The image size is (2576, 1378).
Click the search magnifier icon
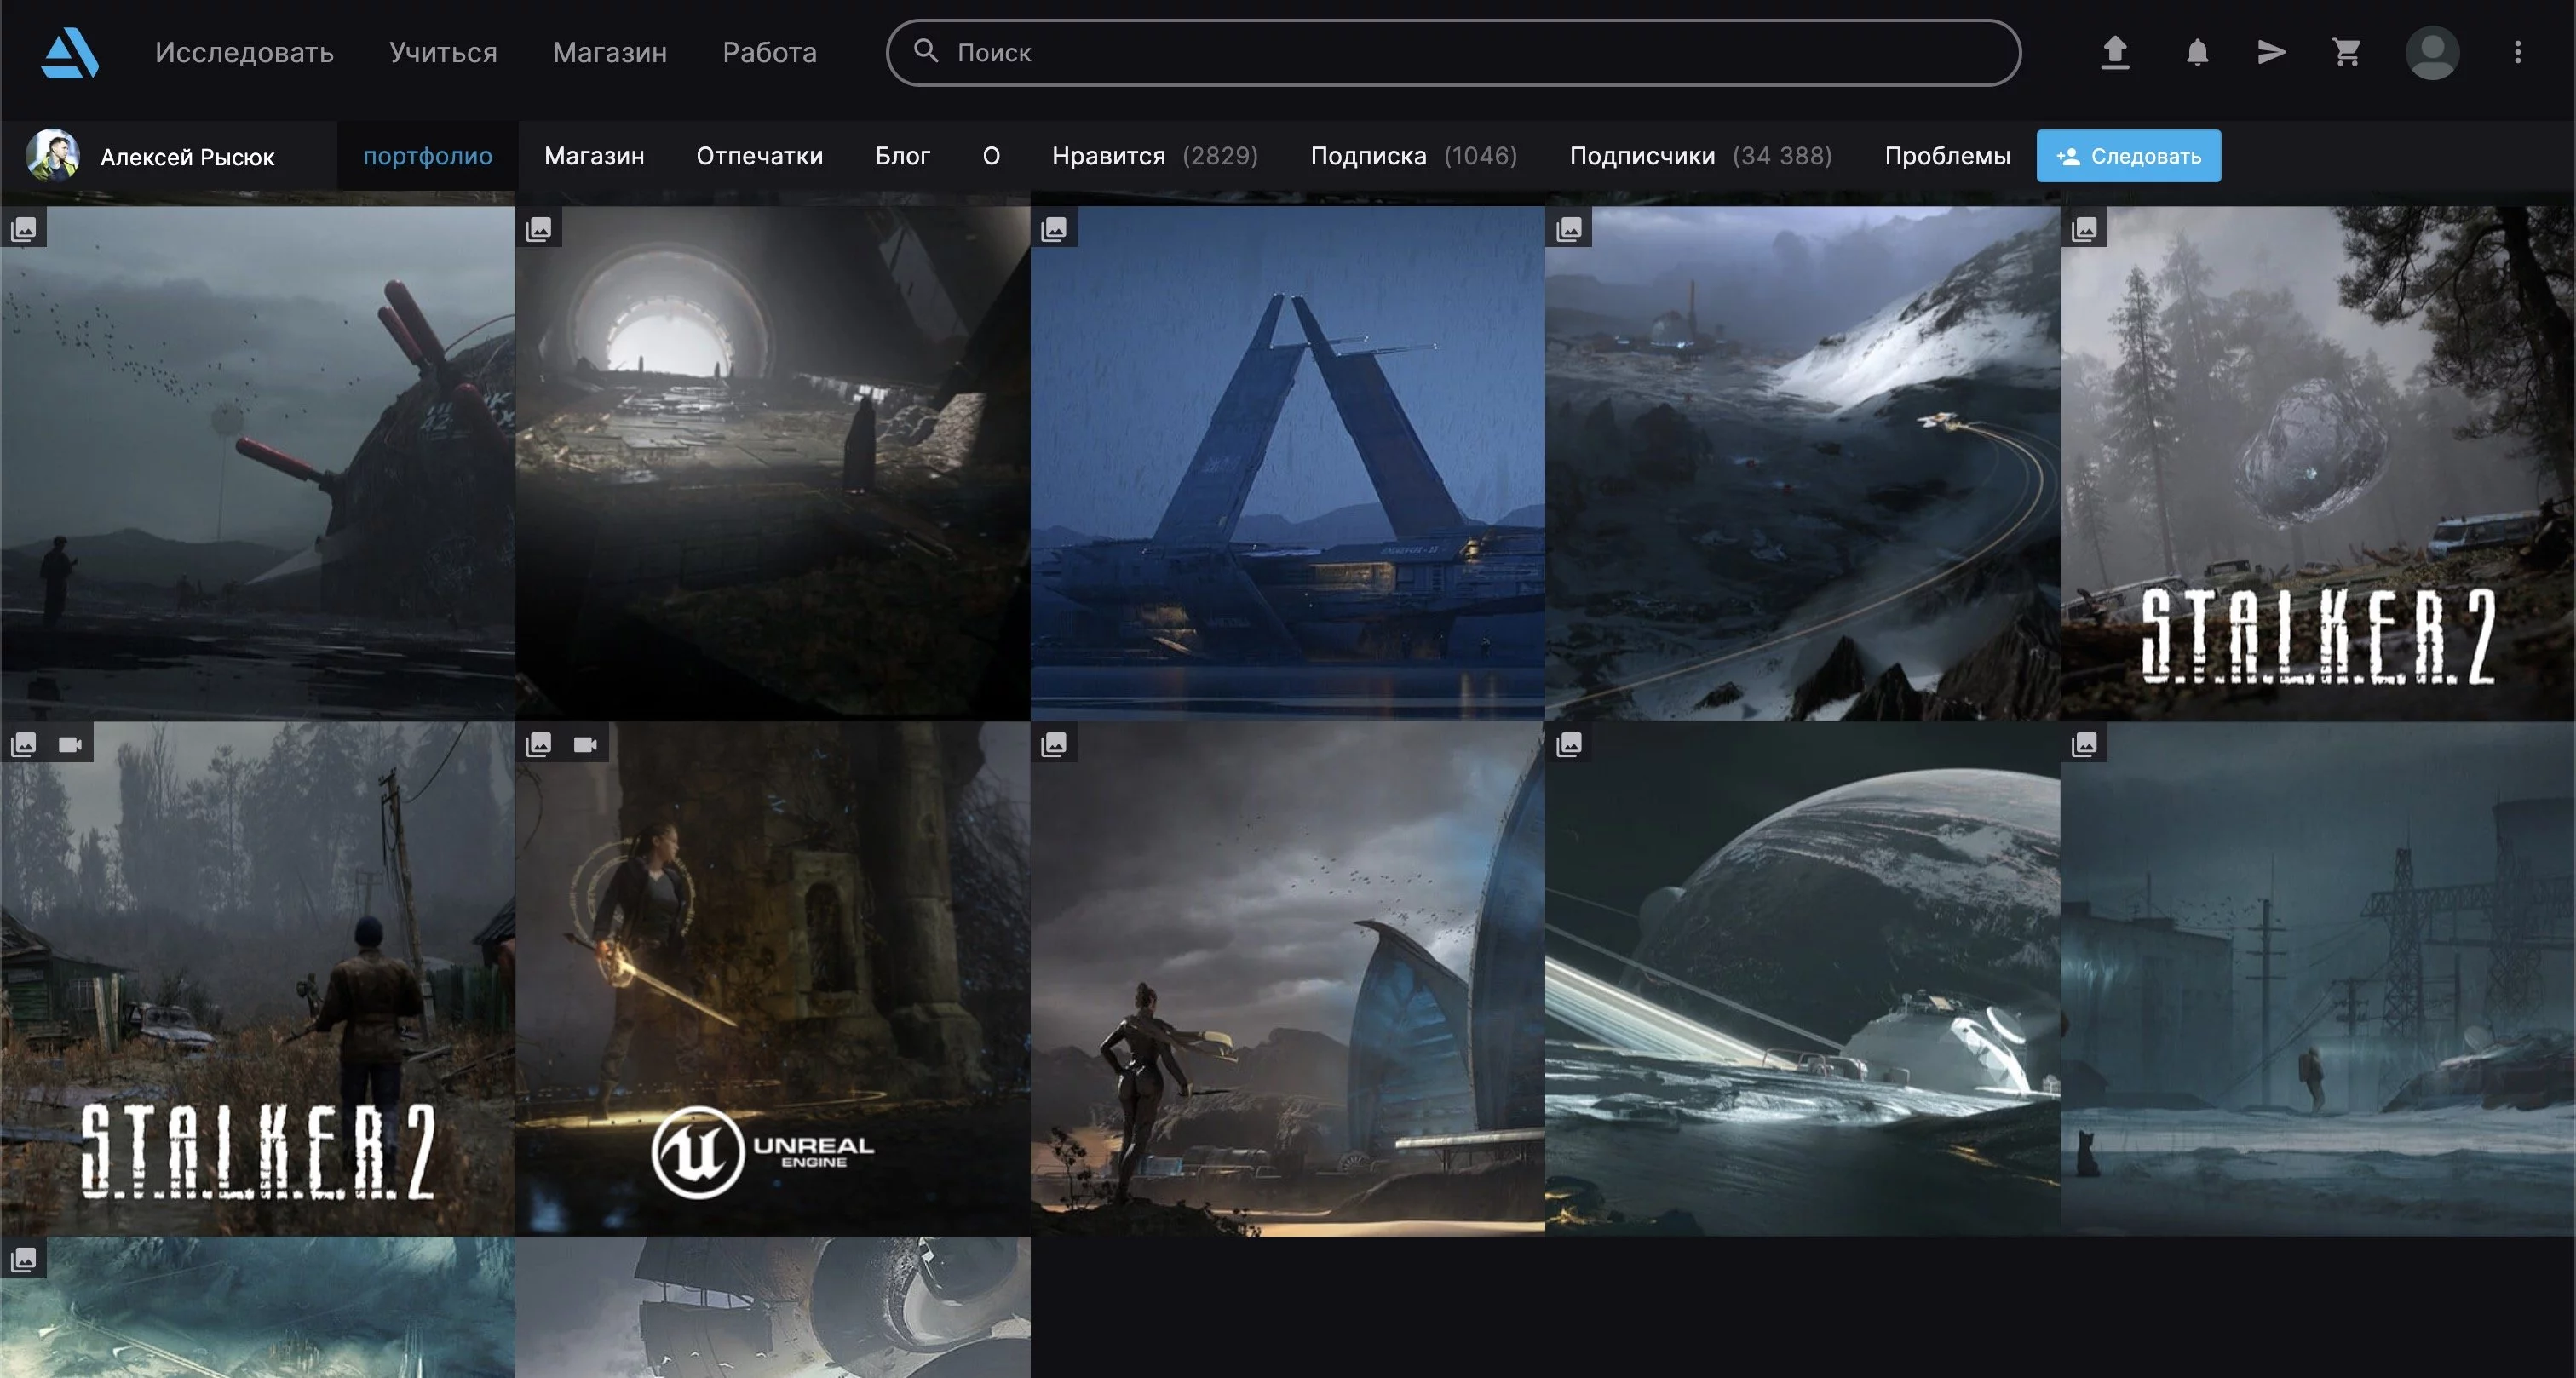pos(926,50)
